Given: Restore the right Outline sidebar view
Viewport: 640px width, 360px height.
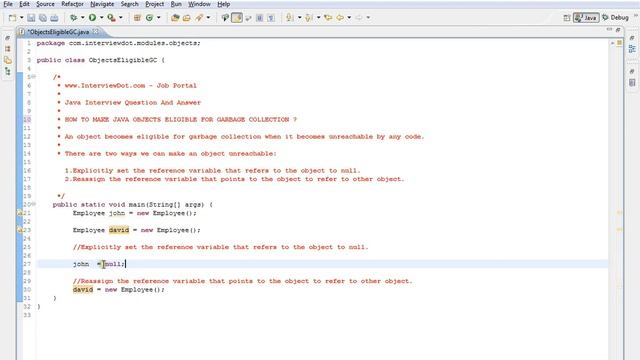Looking at the screenshot, I should coord(632,38).
